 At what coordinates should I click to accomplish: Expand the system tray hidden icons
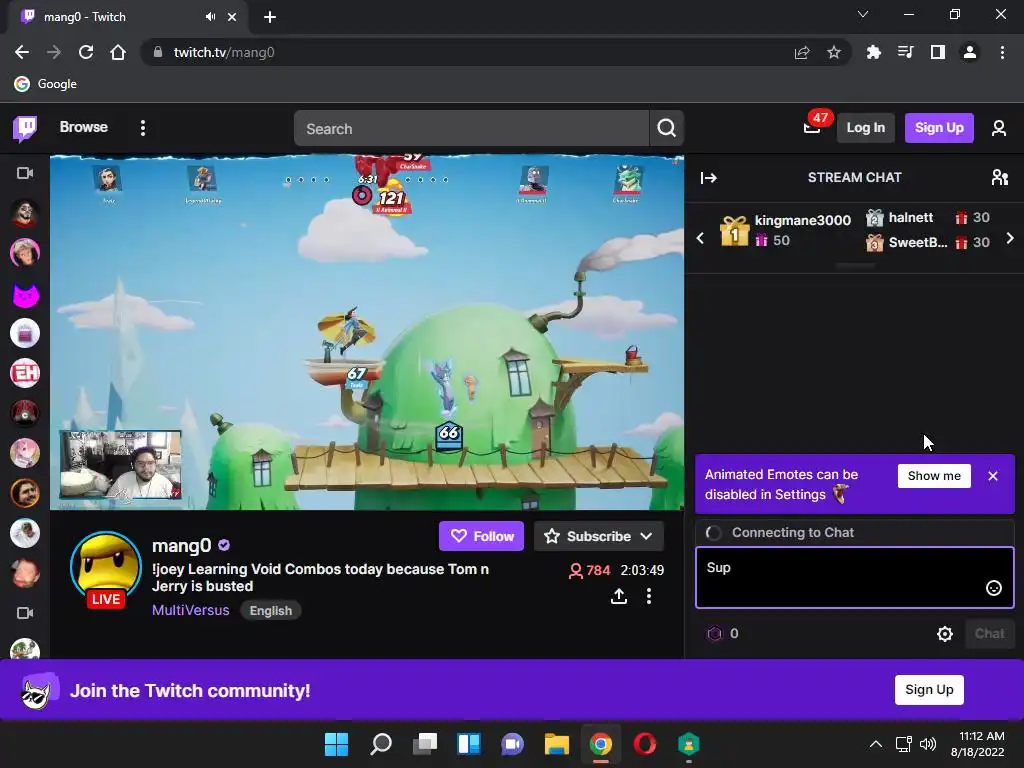click(x=876, y=744)
